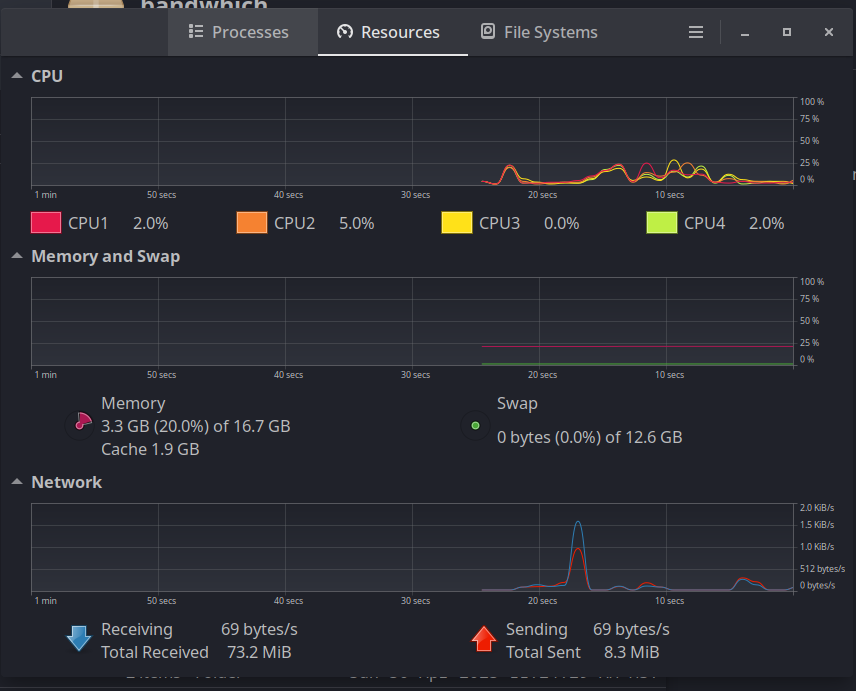Screen dimensions: 856x691
Task: Click the Network history graph
Action: coord(412,548)
